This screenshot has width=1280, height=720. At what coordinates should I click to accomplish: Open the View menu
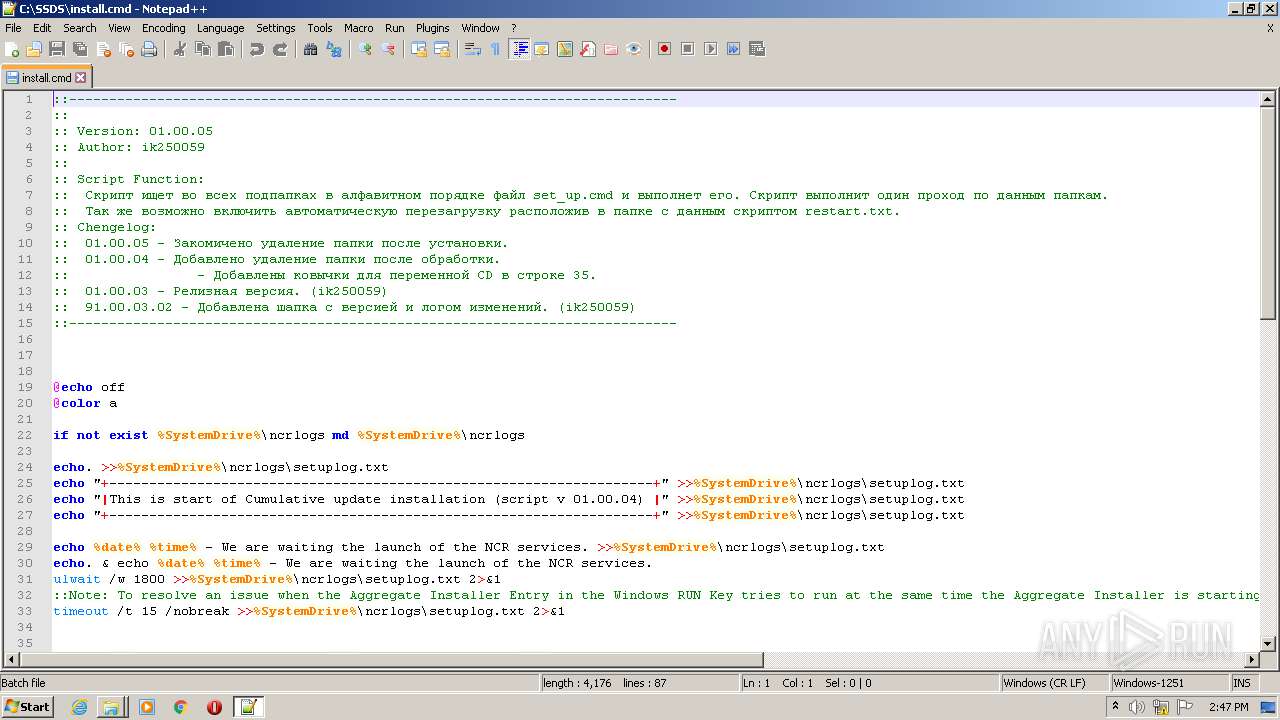pos(119,28)
